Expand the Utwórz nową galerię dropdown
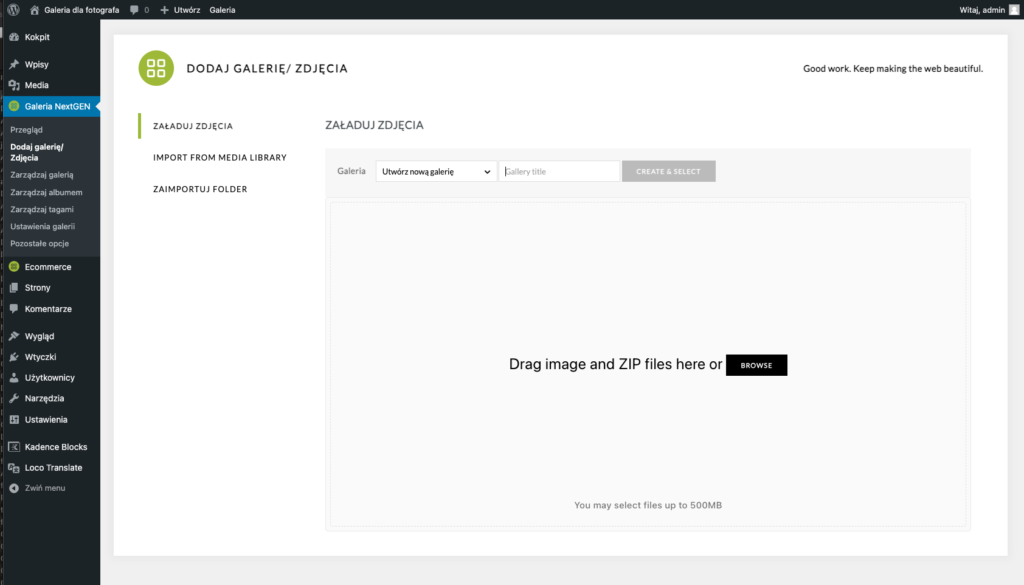The height and width of the screenshot is (585, 1024). pos(436,171)
